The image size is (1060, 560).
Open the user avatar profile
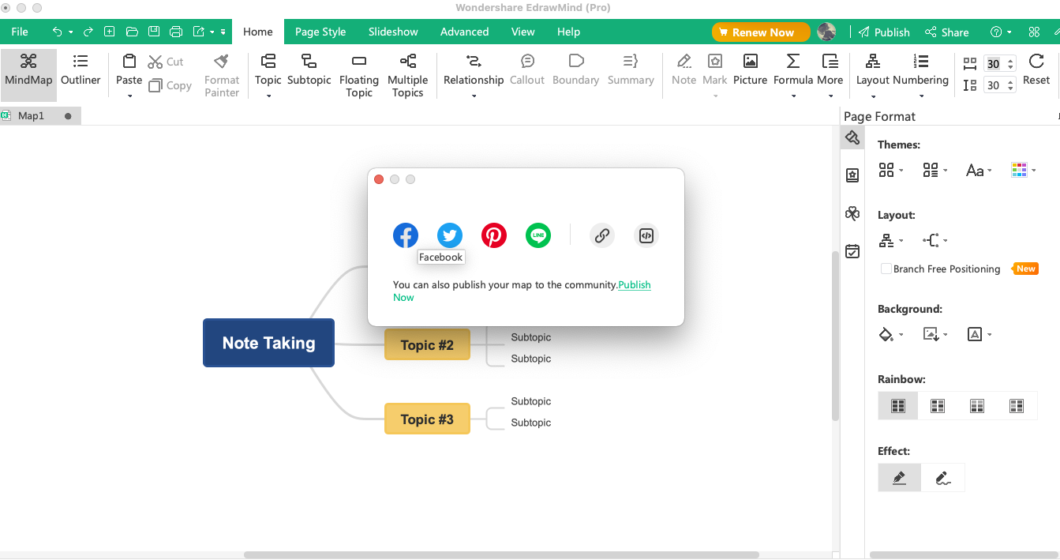pyautogui.click(x=826, y=32)
